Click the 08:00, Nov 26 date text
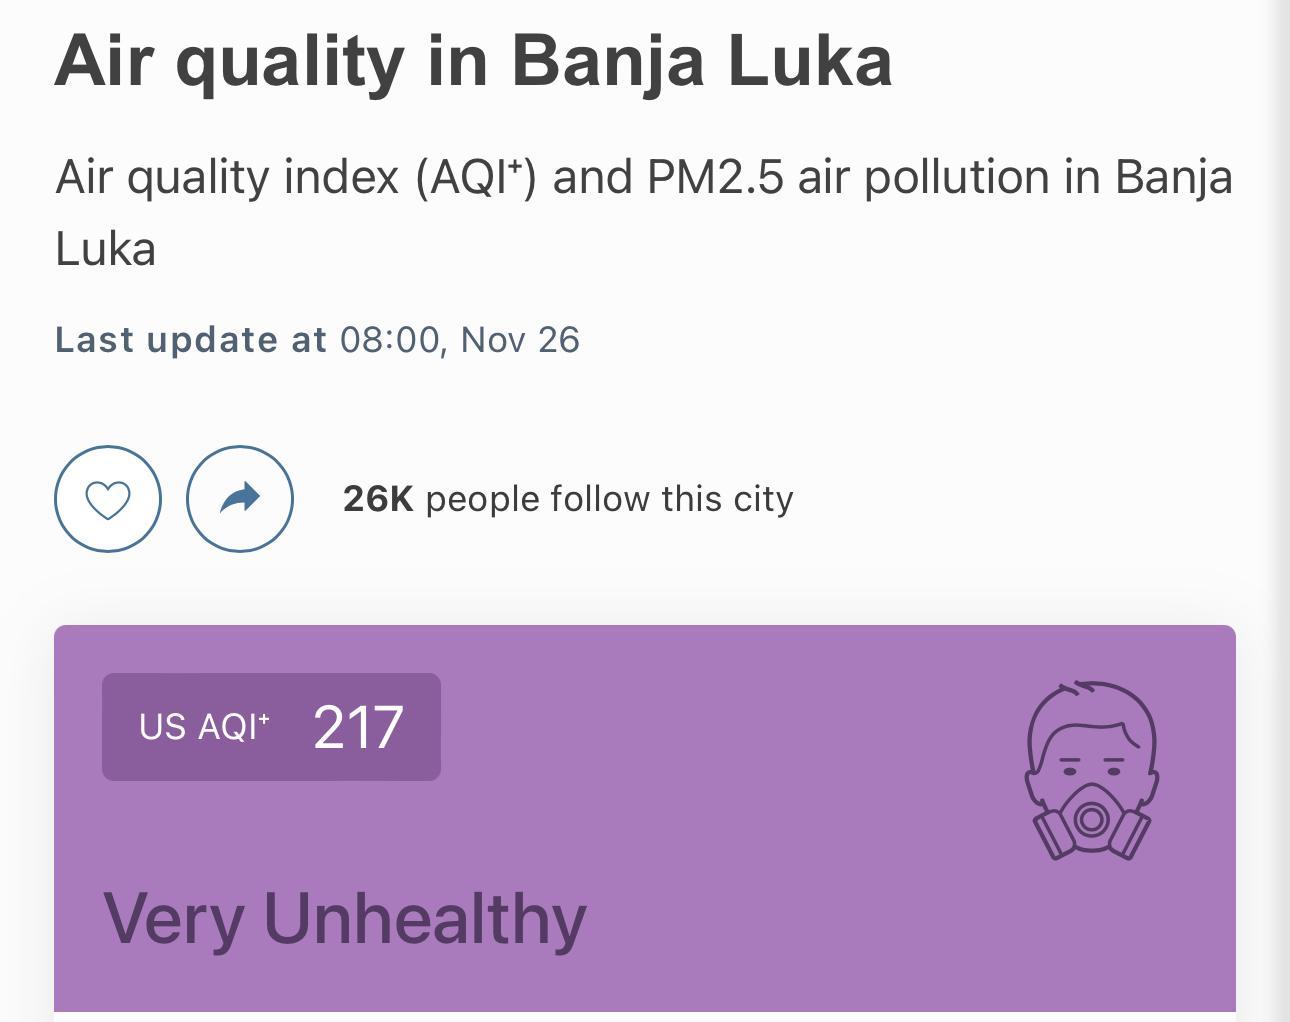This screenshot has width=1290, height=1022. [460, 340]
